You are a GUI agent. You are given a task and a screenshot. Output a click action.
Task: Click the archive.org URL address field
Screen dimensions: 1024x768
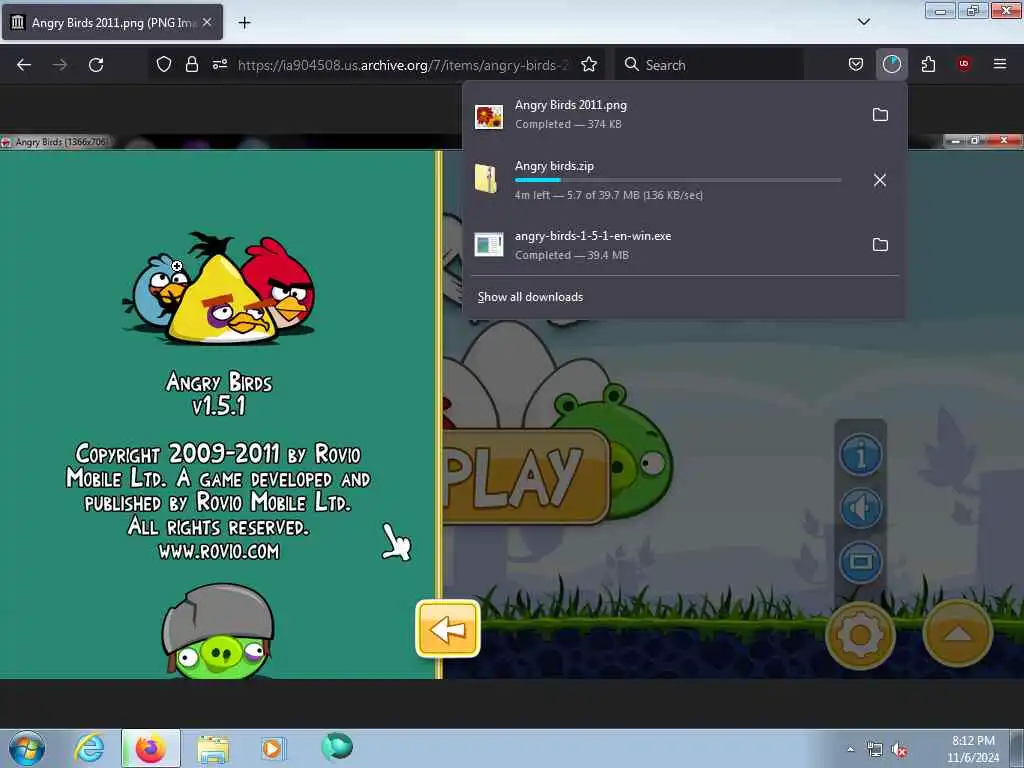tap(403, 65)
